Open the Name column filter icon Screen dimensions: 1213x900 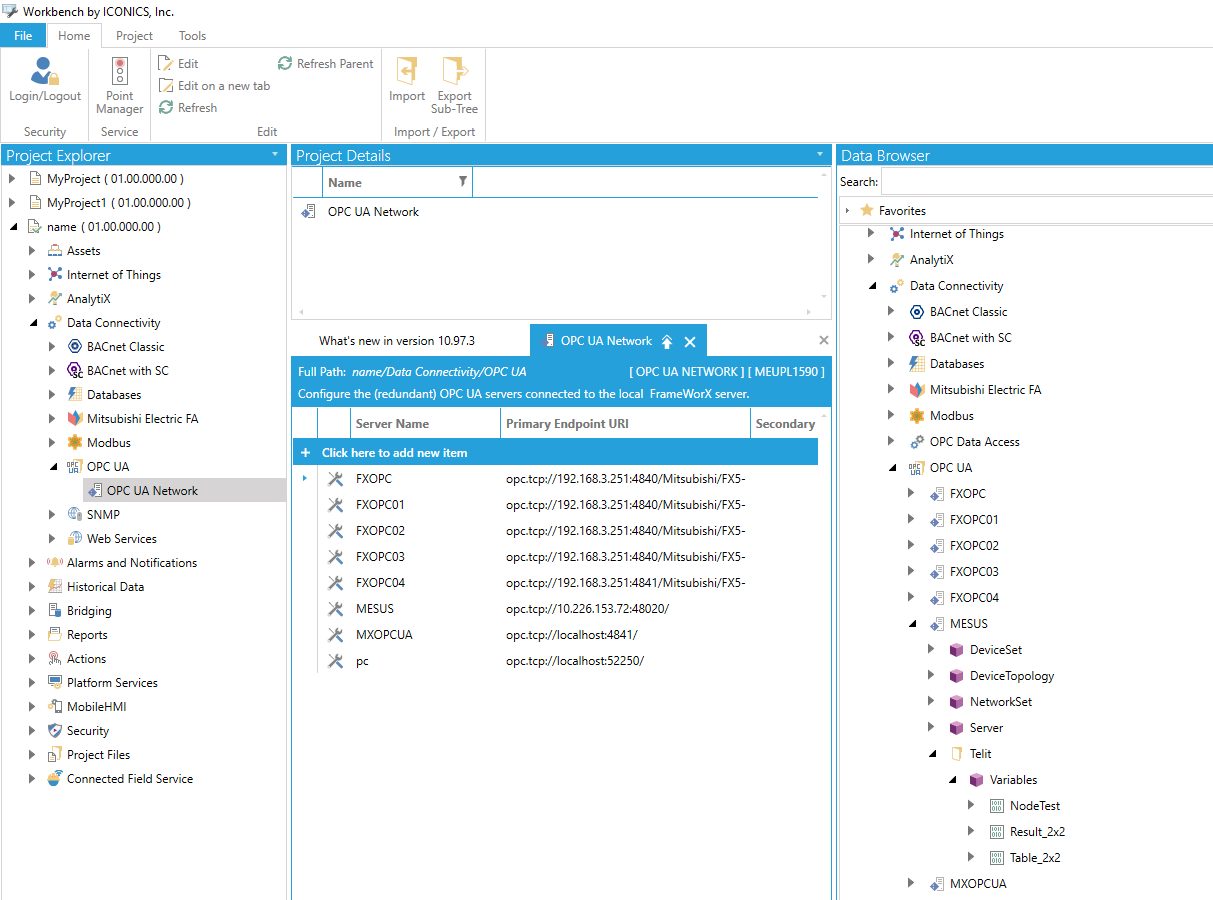(x=462, y=182)
